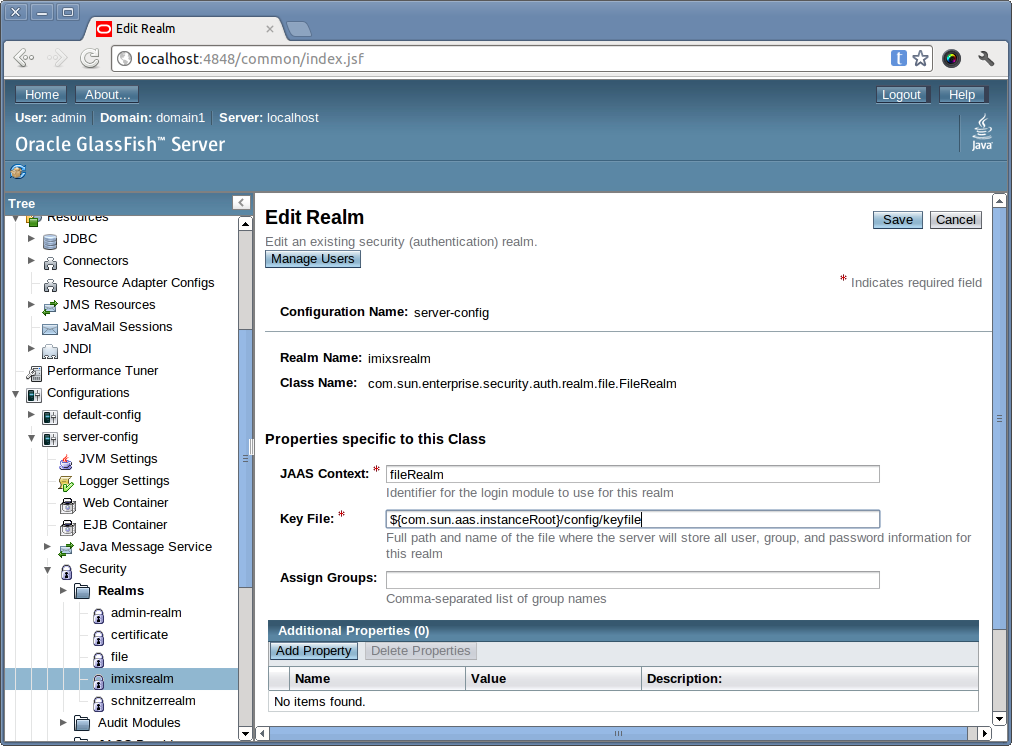Expand the Connectors tree node
Viewport: 1012px width, 746px height.
point(31,261)
